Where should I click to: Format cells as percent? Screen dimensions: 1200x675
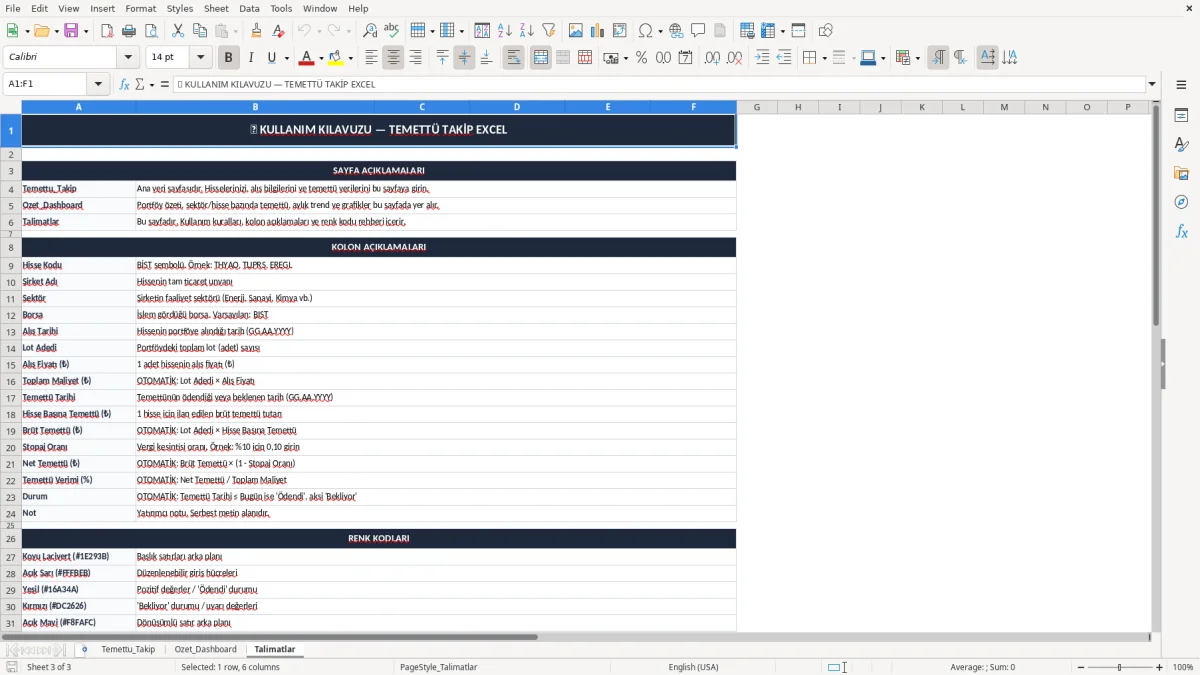coord(641,58)
